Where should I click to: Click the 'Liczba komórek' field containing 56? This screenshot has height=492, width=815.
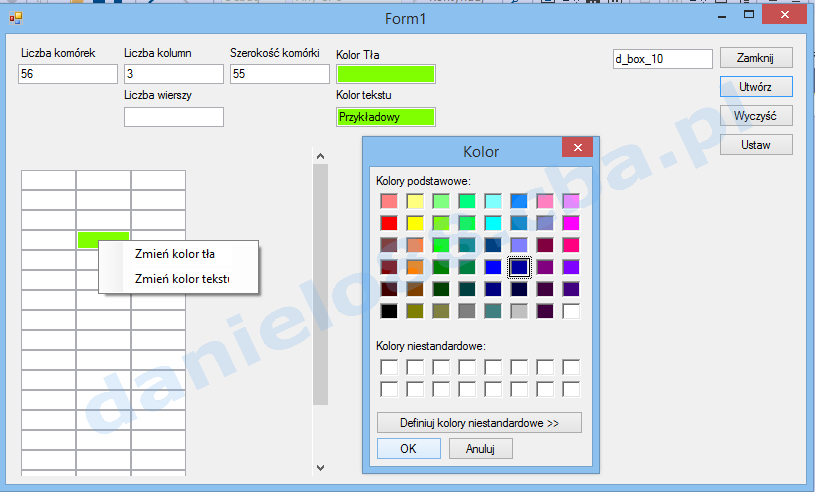click(x=67, y=74)
